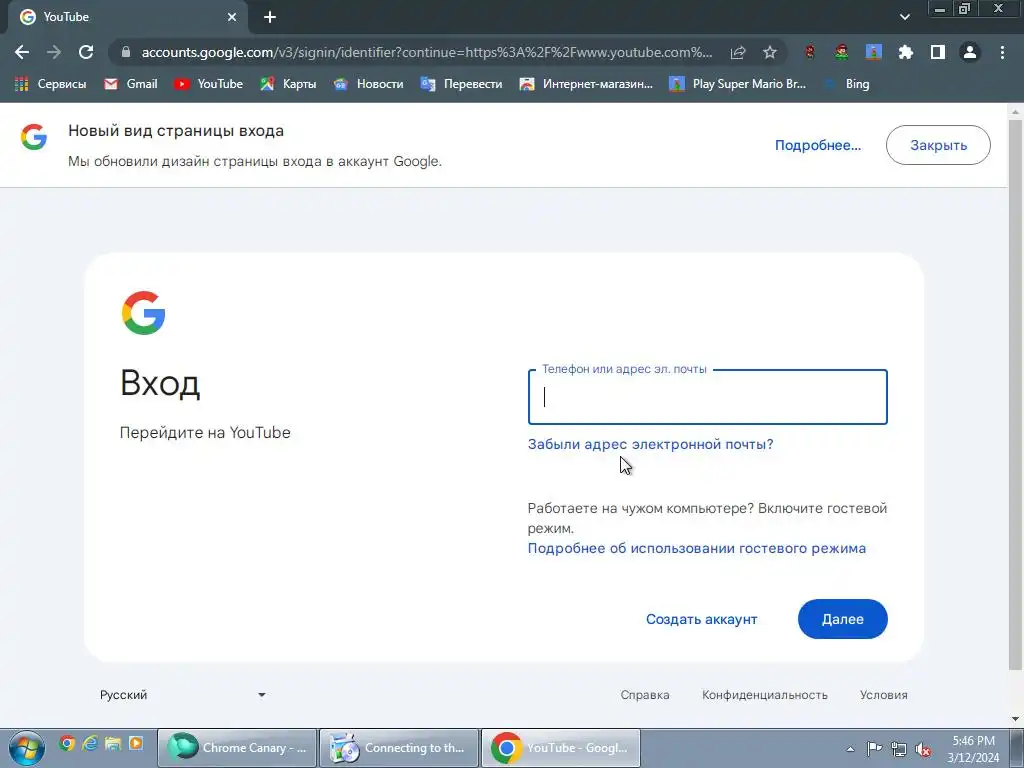Image resolution: width=1024 pixels, height=768 pixels.
Task: Open the Windows Start menu
Action: tap(27, 748)
